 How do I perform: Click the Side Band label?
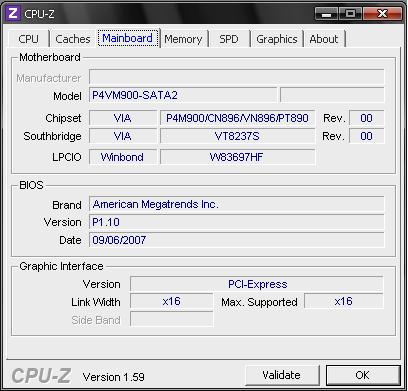pos(96,320)
